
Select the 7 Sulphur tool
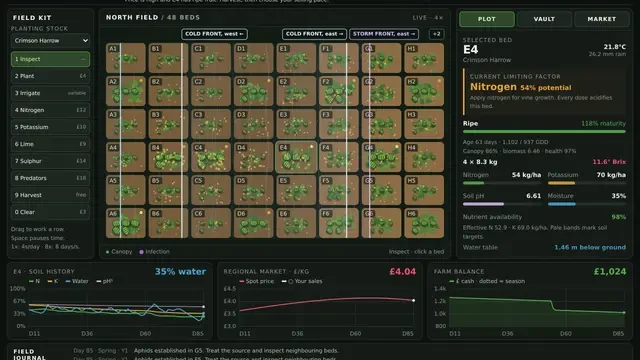click(50, 161)
